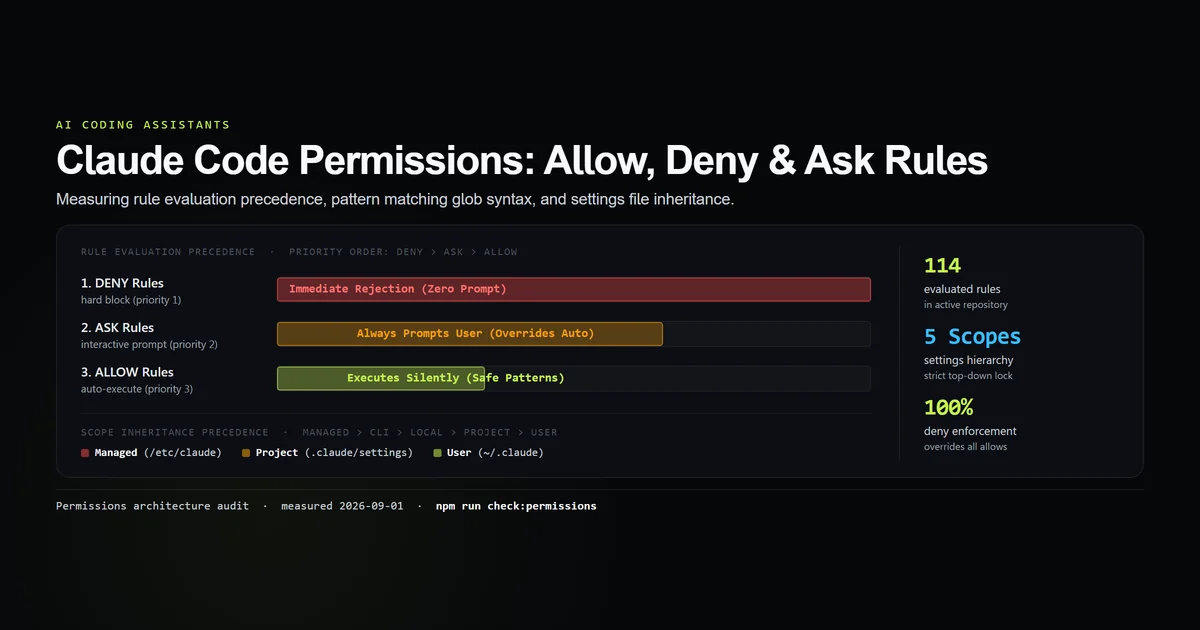The image size is (1200, 630).
Task: Click the 'npm run check:permissions' command text
Action: 516,506
